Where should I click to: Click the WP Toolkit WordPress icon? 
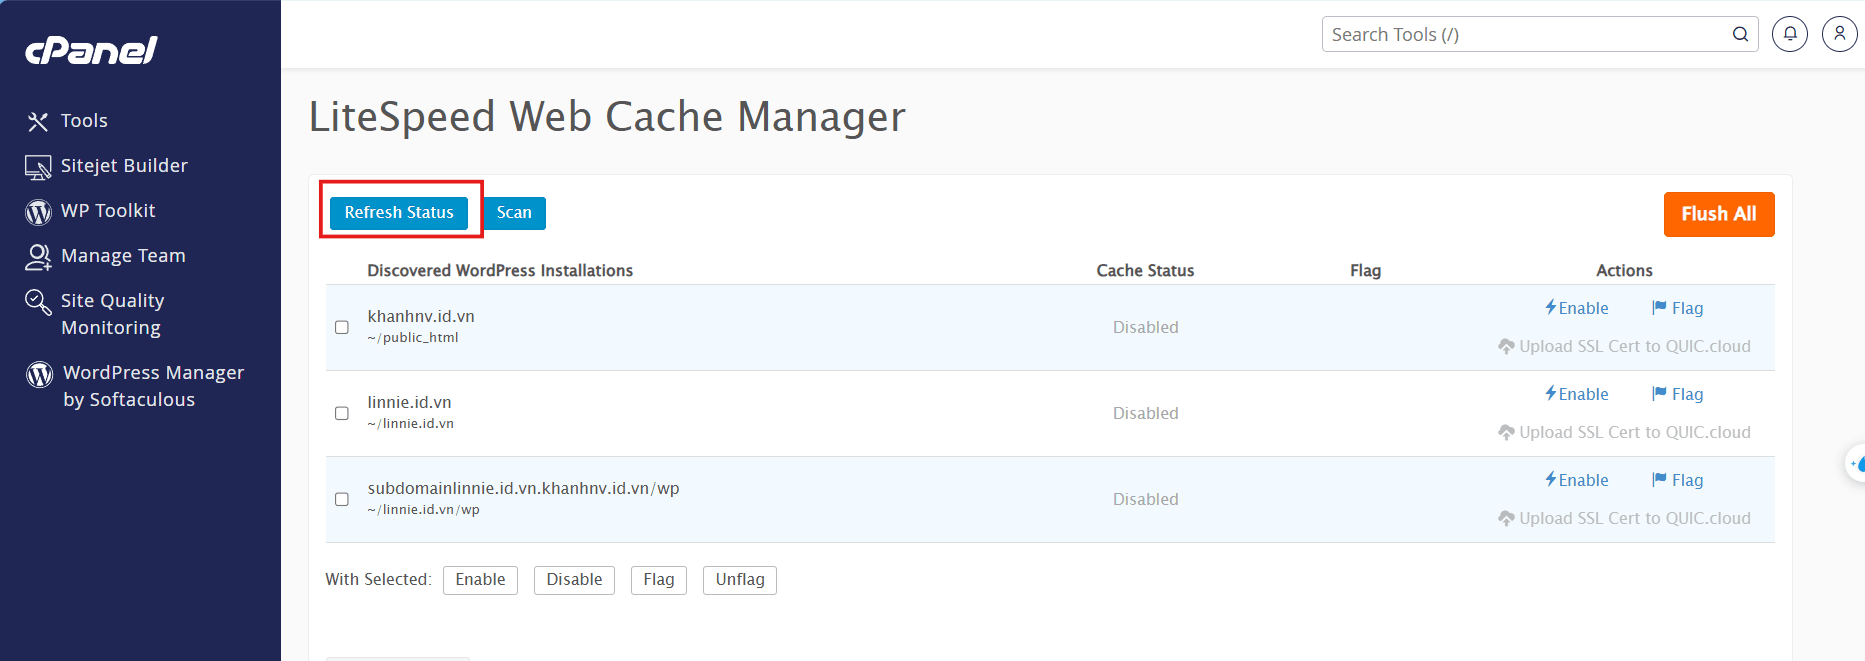[x=38, y=212]
